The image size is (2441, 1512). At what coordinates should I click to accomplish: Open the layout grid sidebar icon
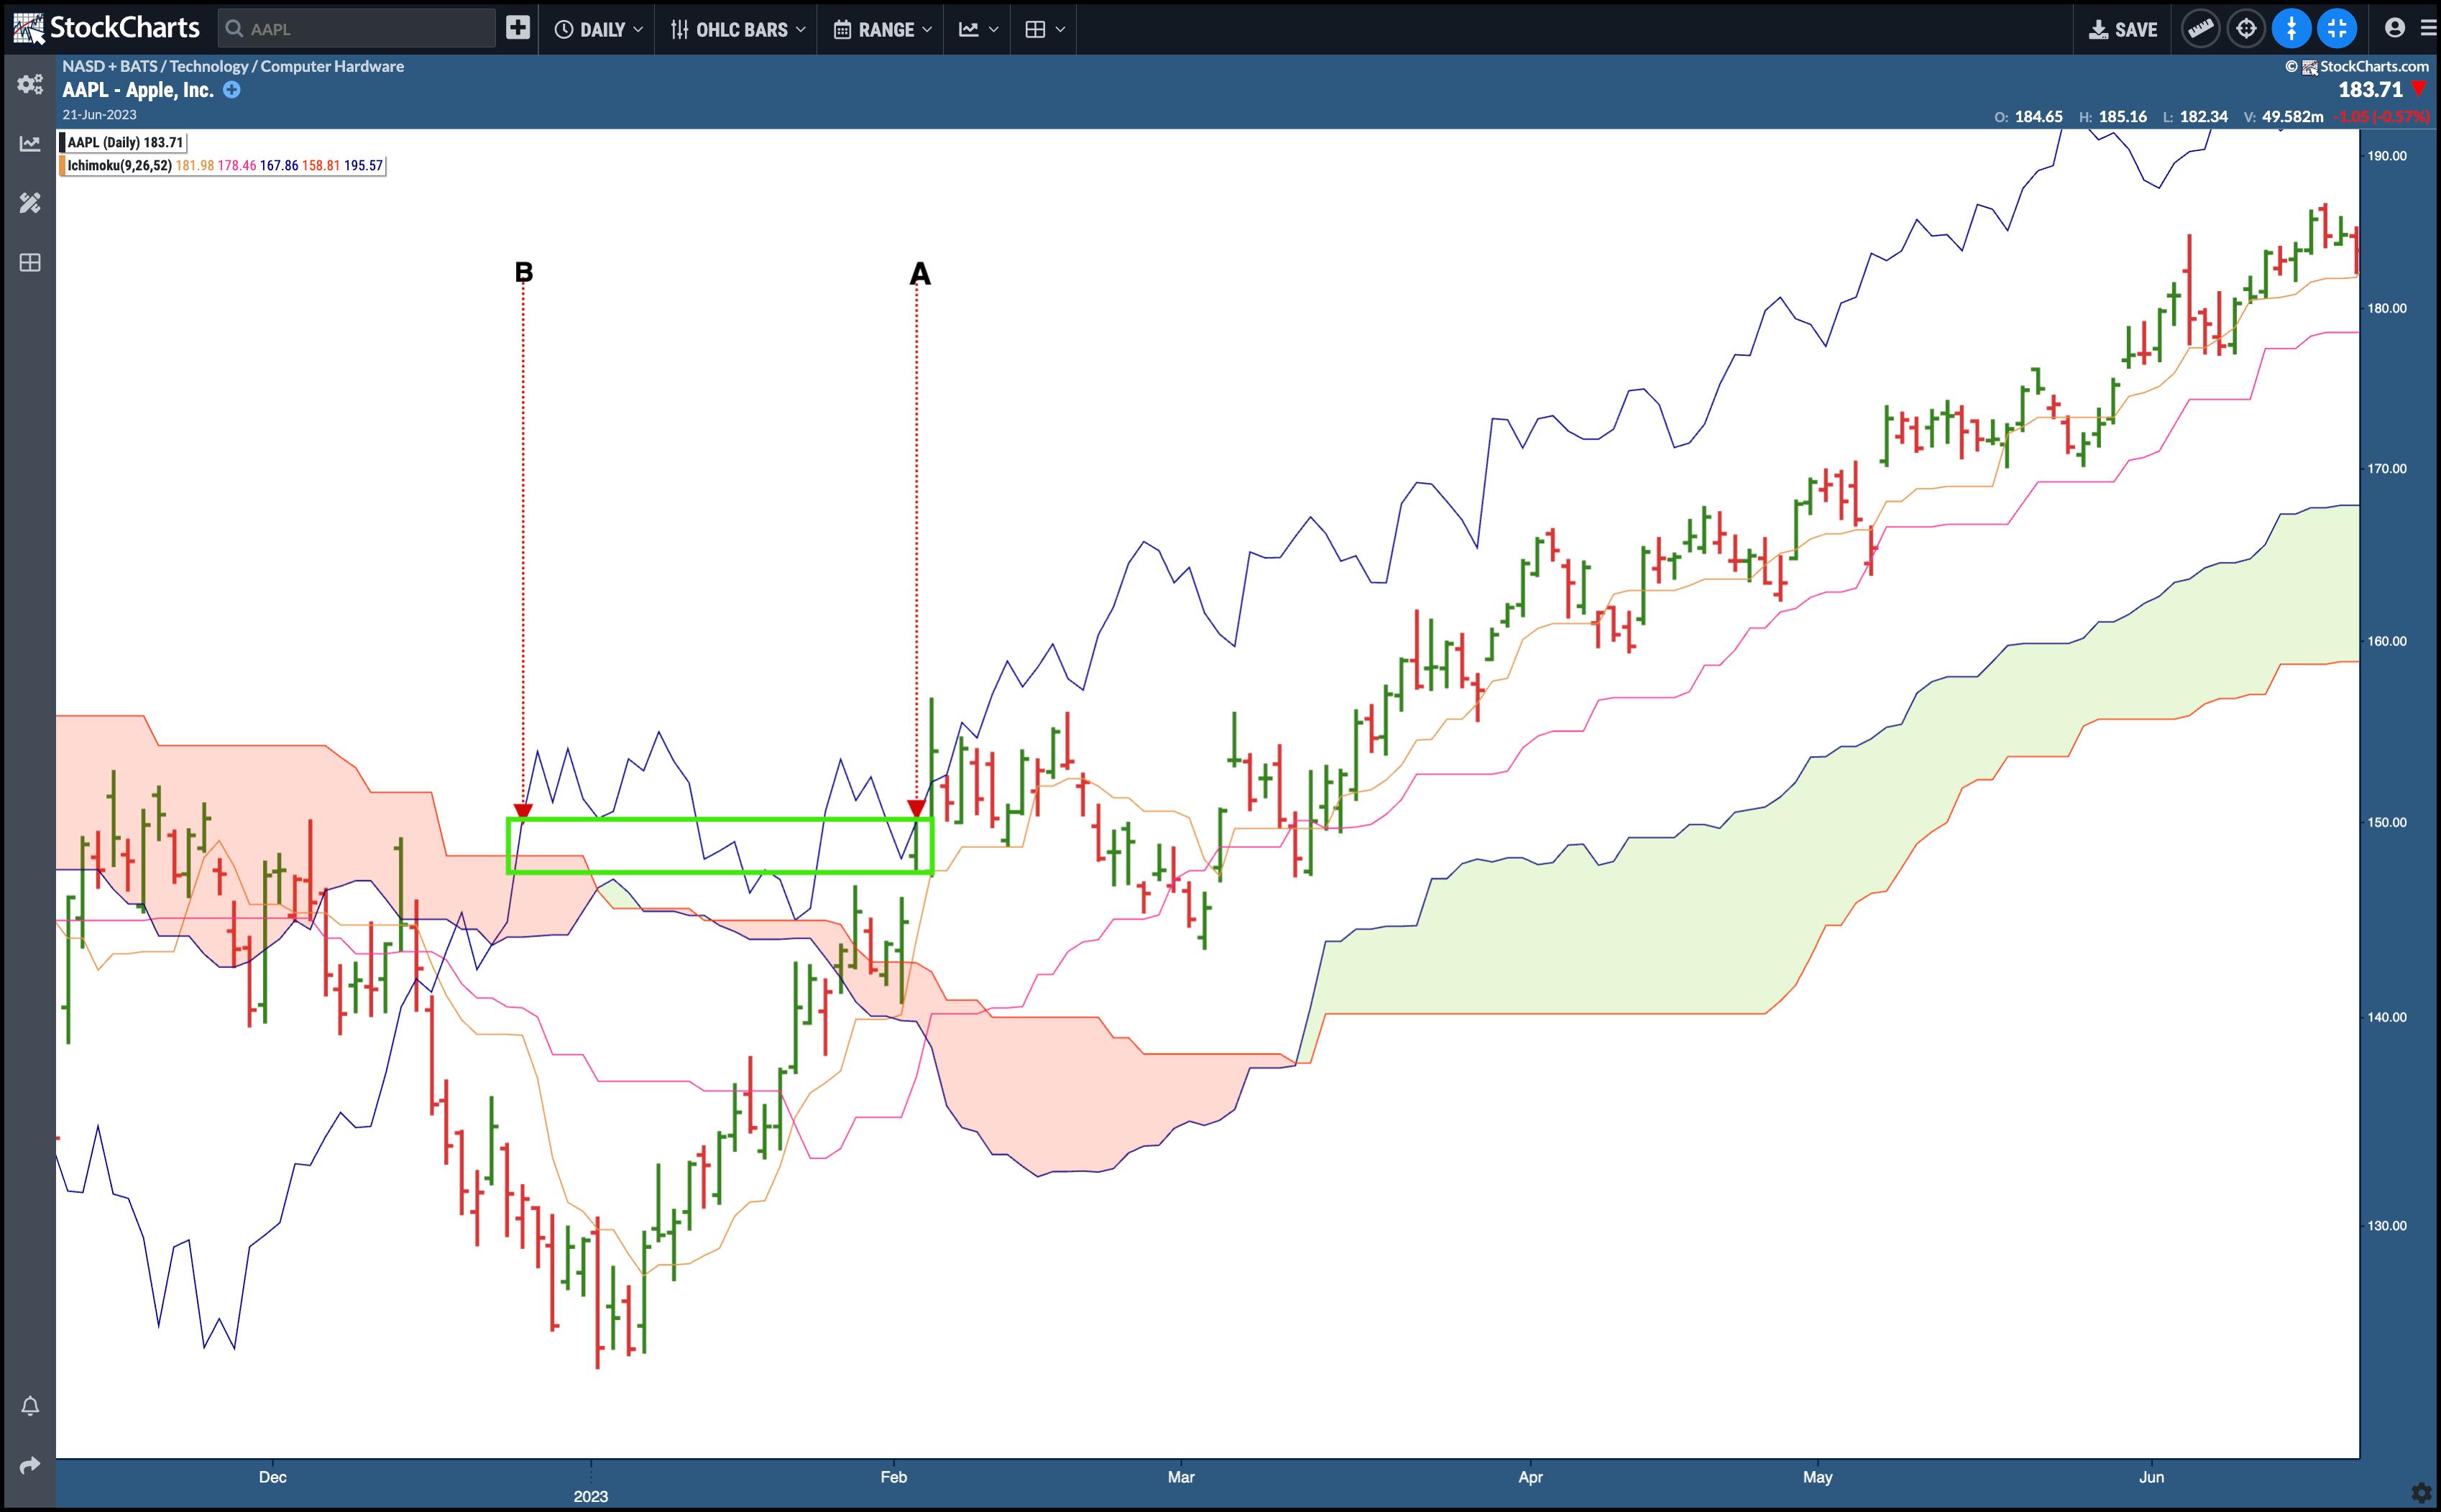coord(30,263)
